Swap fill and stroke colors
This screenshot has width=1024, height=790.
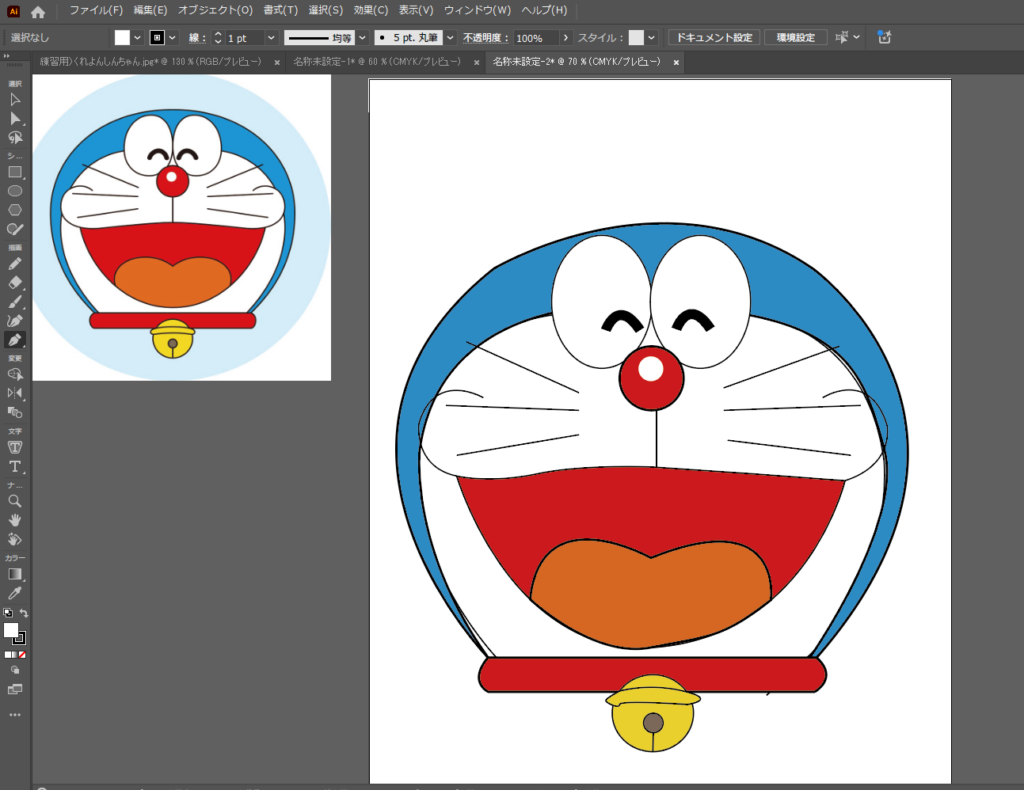23,613
